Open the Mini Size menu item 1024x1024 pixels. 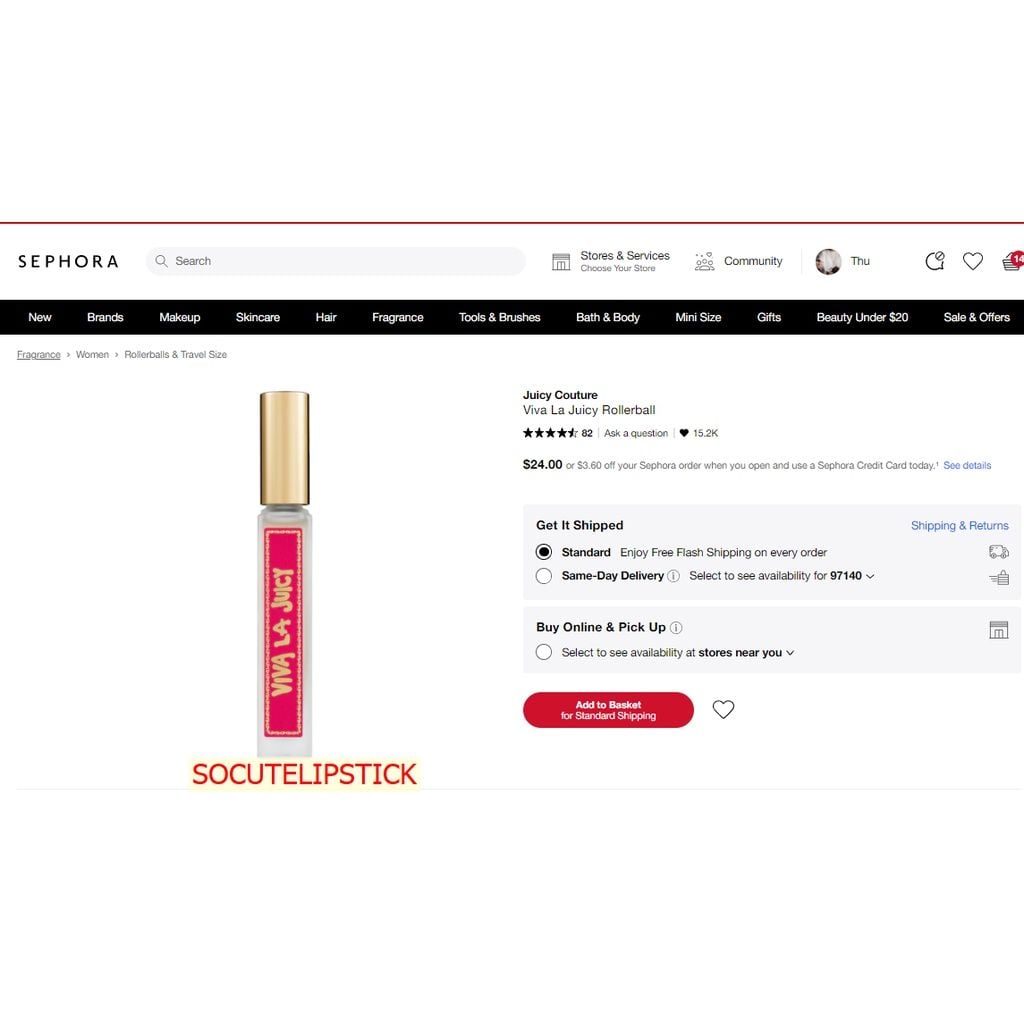[698, 317]
